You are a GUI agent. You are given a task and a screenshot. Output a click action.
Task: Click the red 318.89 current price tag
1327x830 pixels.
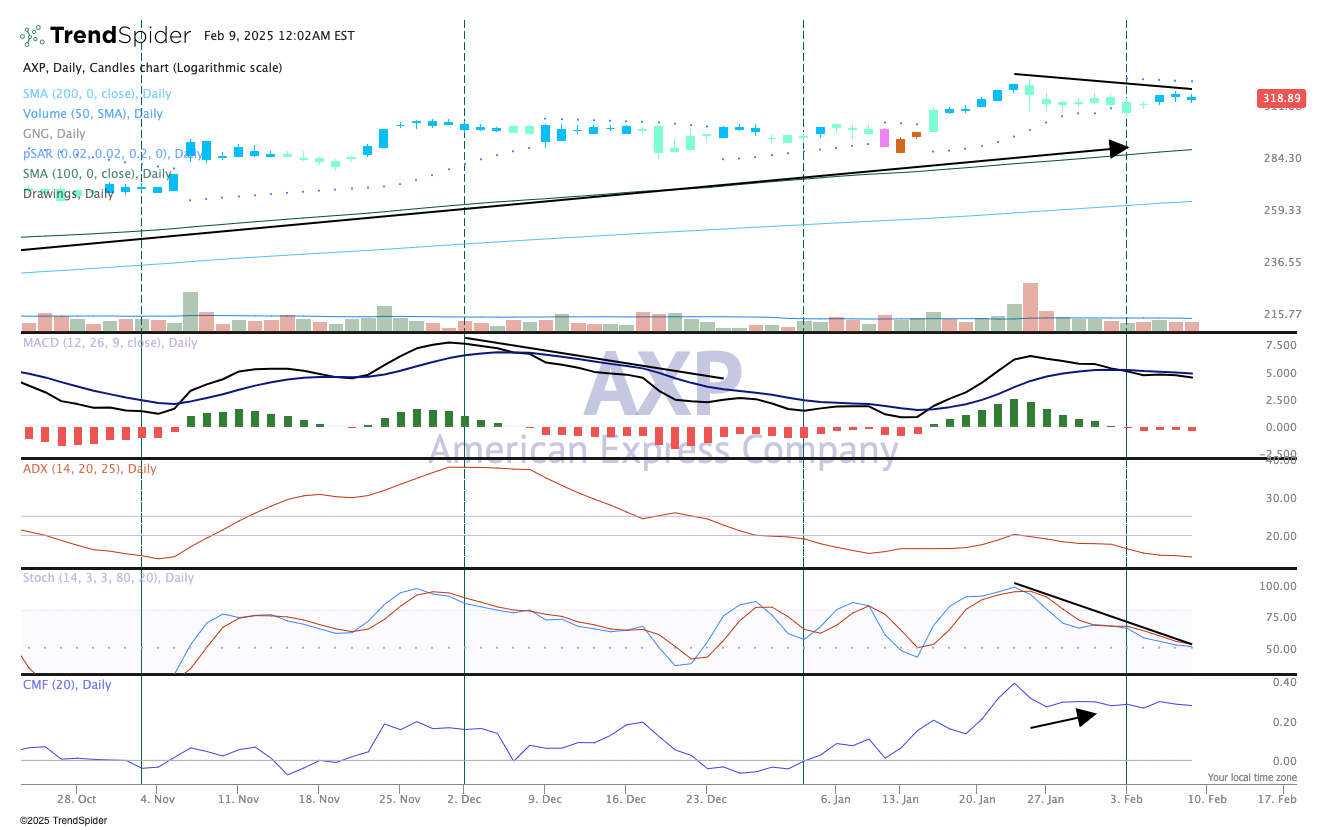point(1281,99)
